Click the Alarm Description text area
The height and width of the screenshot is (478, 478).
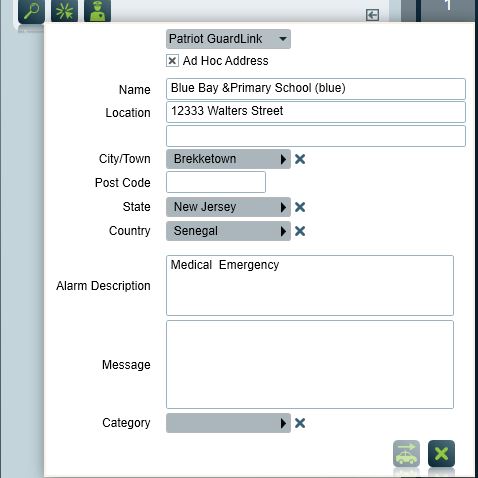coord(310,285)
